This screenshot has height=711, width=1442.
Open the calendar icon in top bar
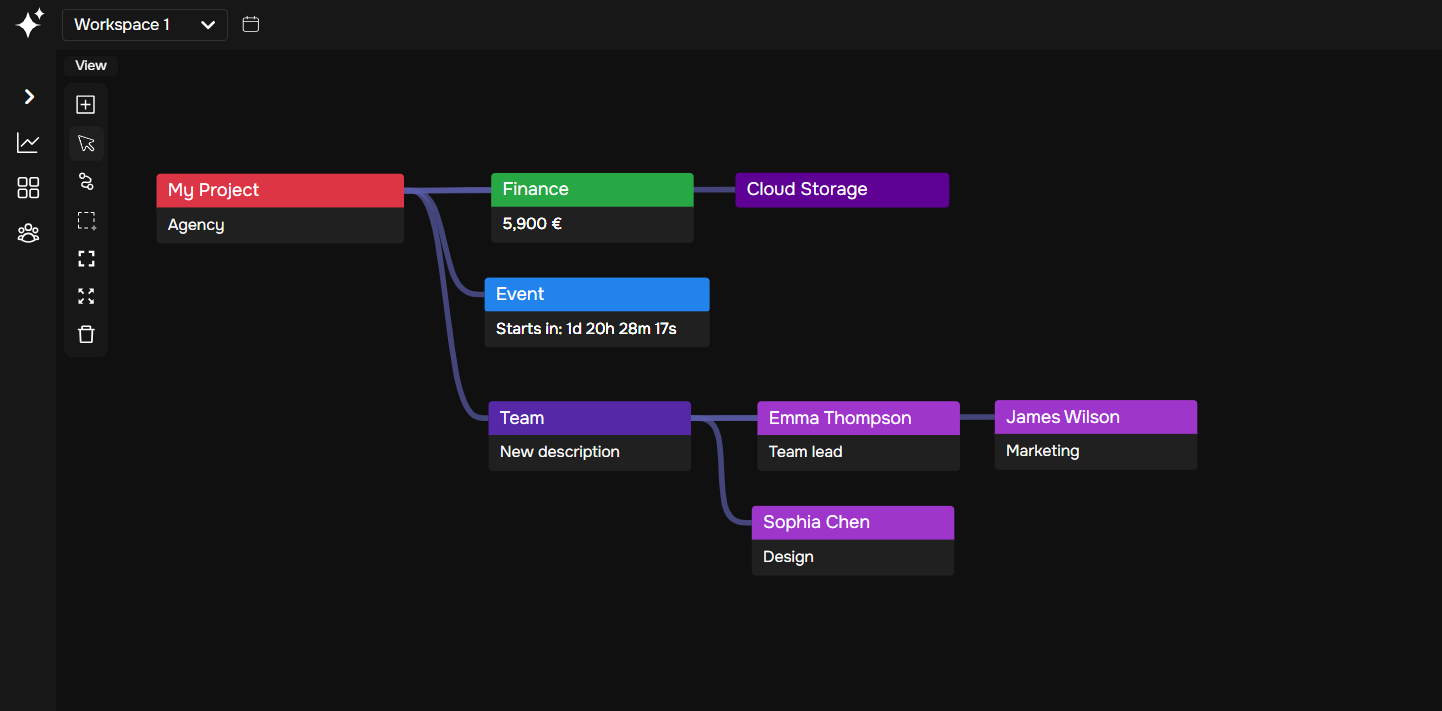(251, 24)
